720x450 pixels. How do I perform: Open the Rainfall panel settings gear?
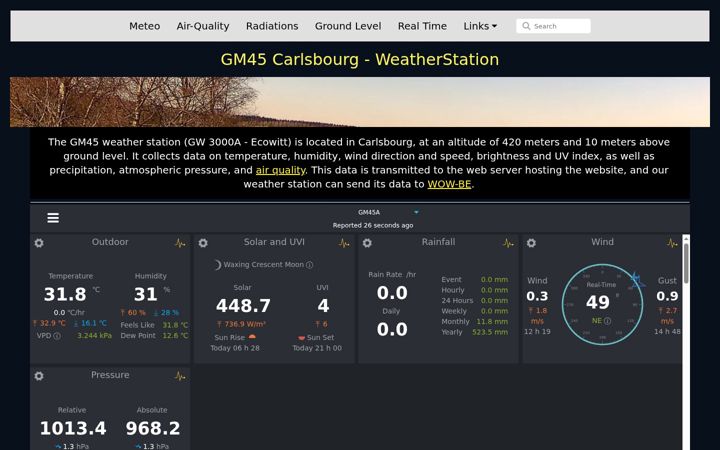pyautogui.click(x=367, y=243)
